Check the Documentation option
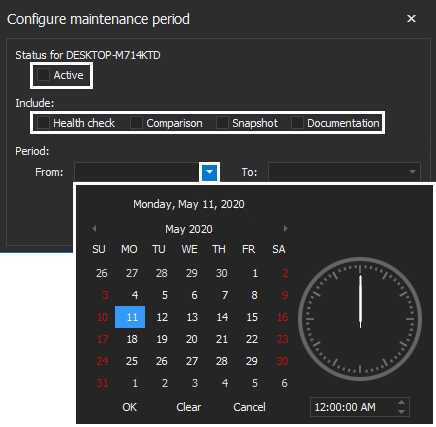 click(x=297, y=123)
